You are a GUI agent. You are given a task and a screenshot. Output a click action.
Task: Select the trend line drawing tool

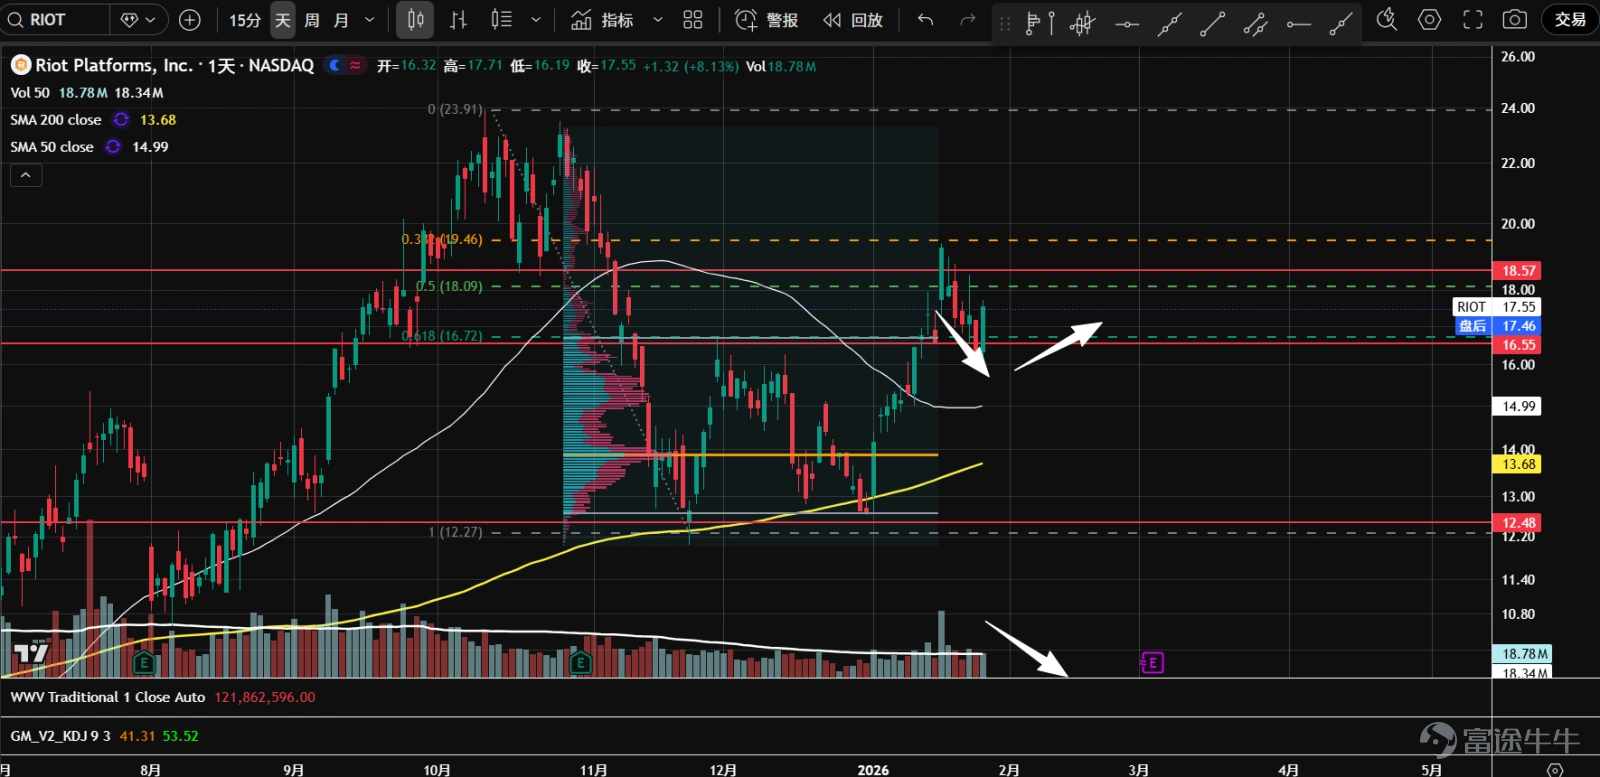1213,22
